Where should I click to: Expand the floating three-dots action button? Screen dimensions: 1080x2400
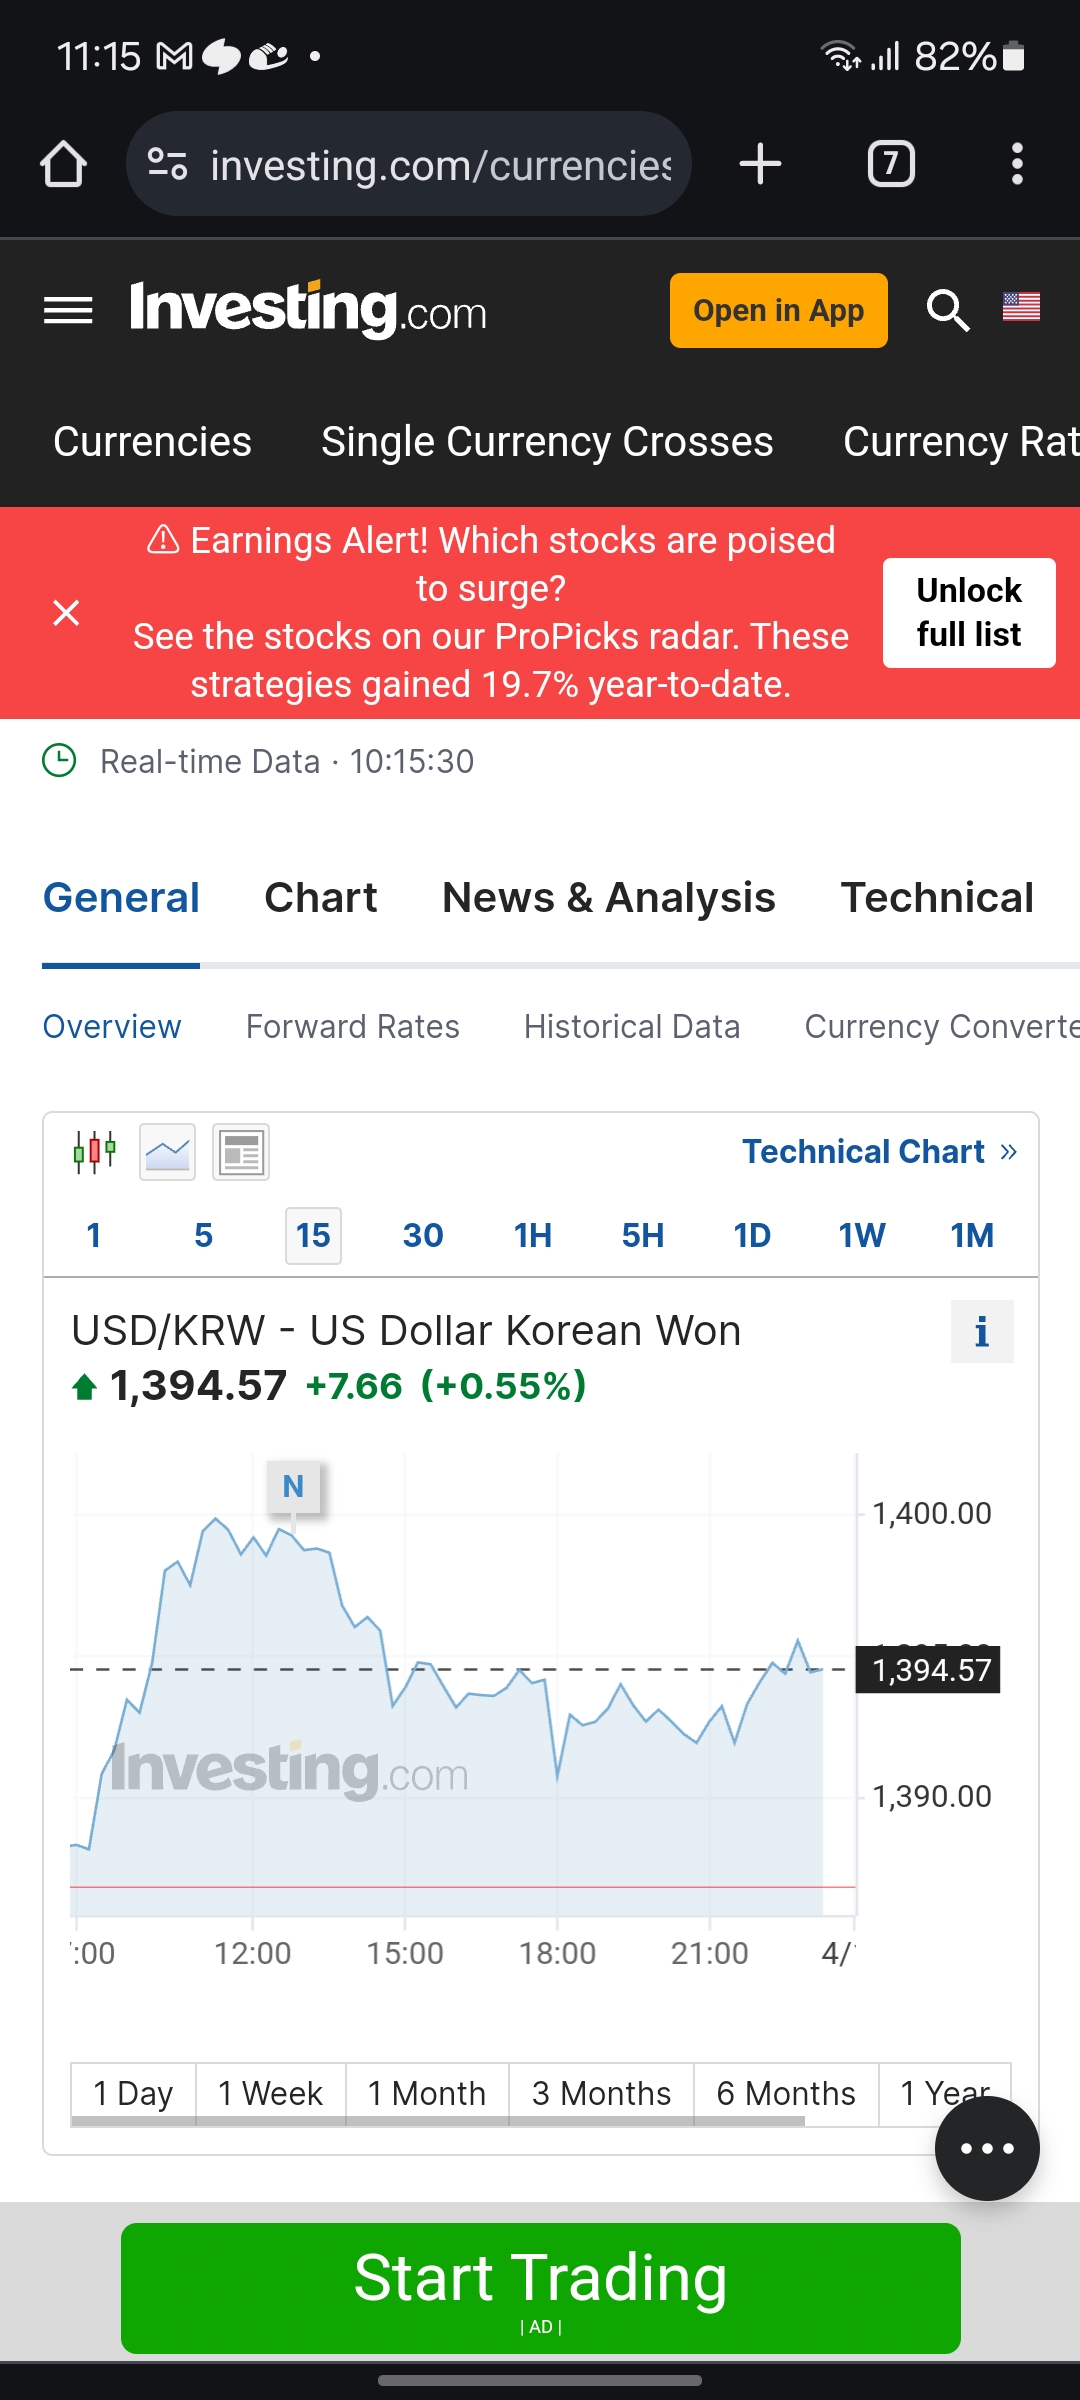click(987, 2148)
